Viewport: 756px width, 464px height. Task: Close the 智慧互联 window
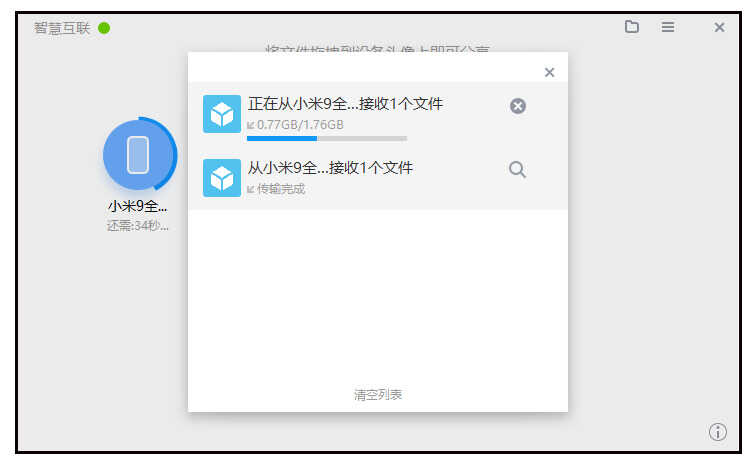tap(719, 27)
